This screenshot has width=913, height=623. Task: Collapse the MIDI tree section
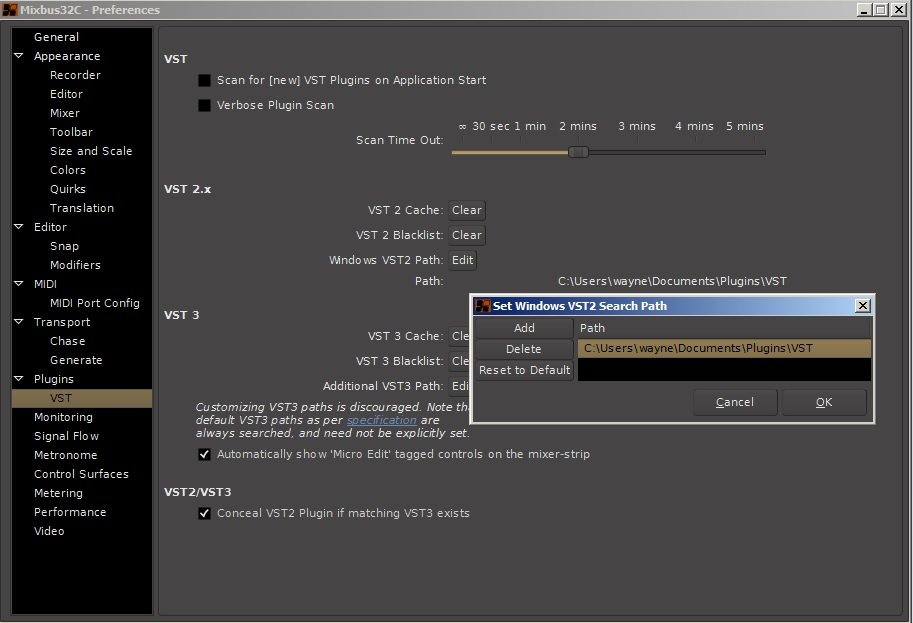(19, 284)
